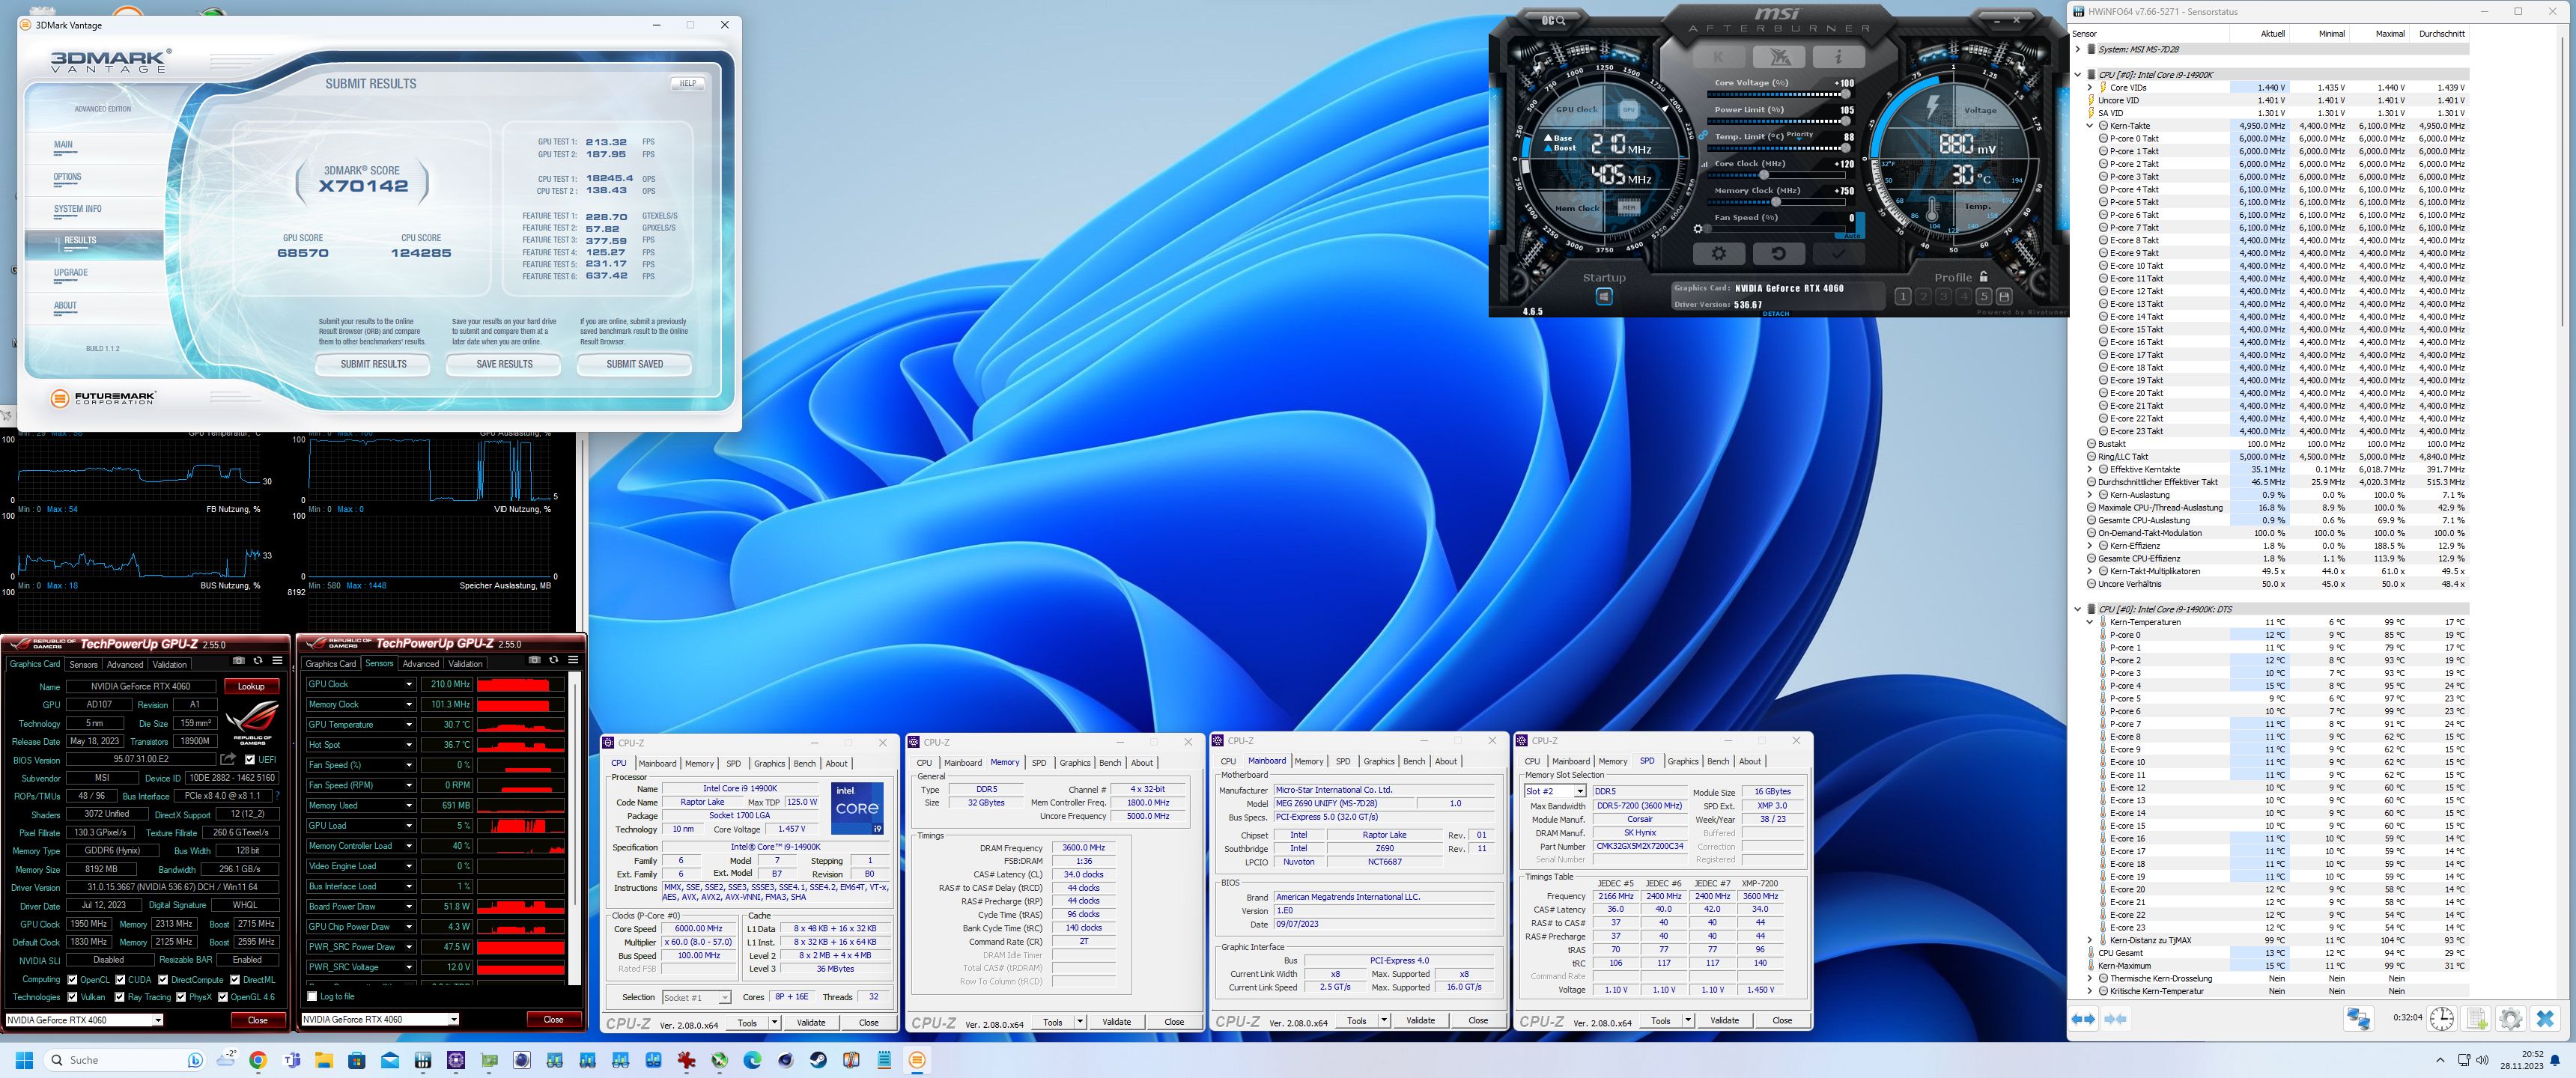
Task: Expand the Core VIDs node in HWiNFO
Action: (2090, 88)
